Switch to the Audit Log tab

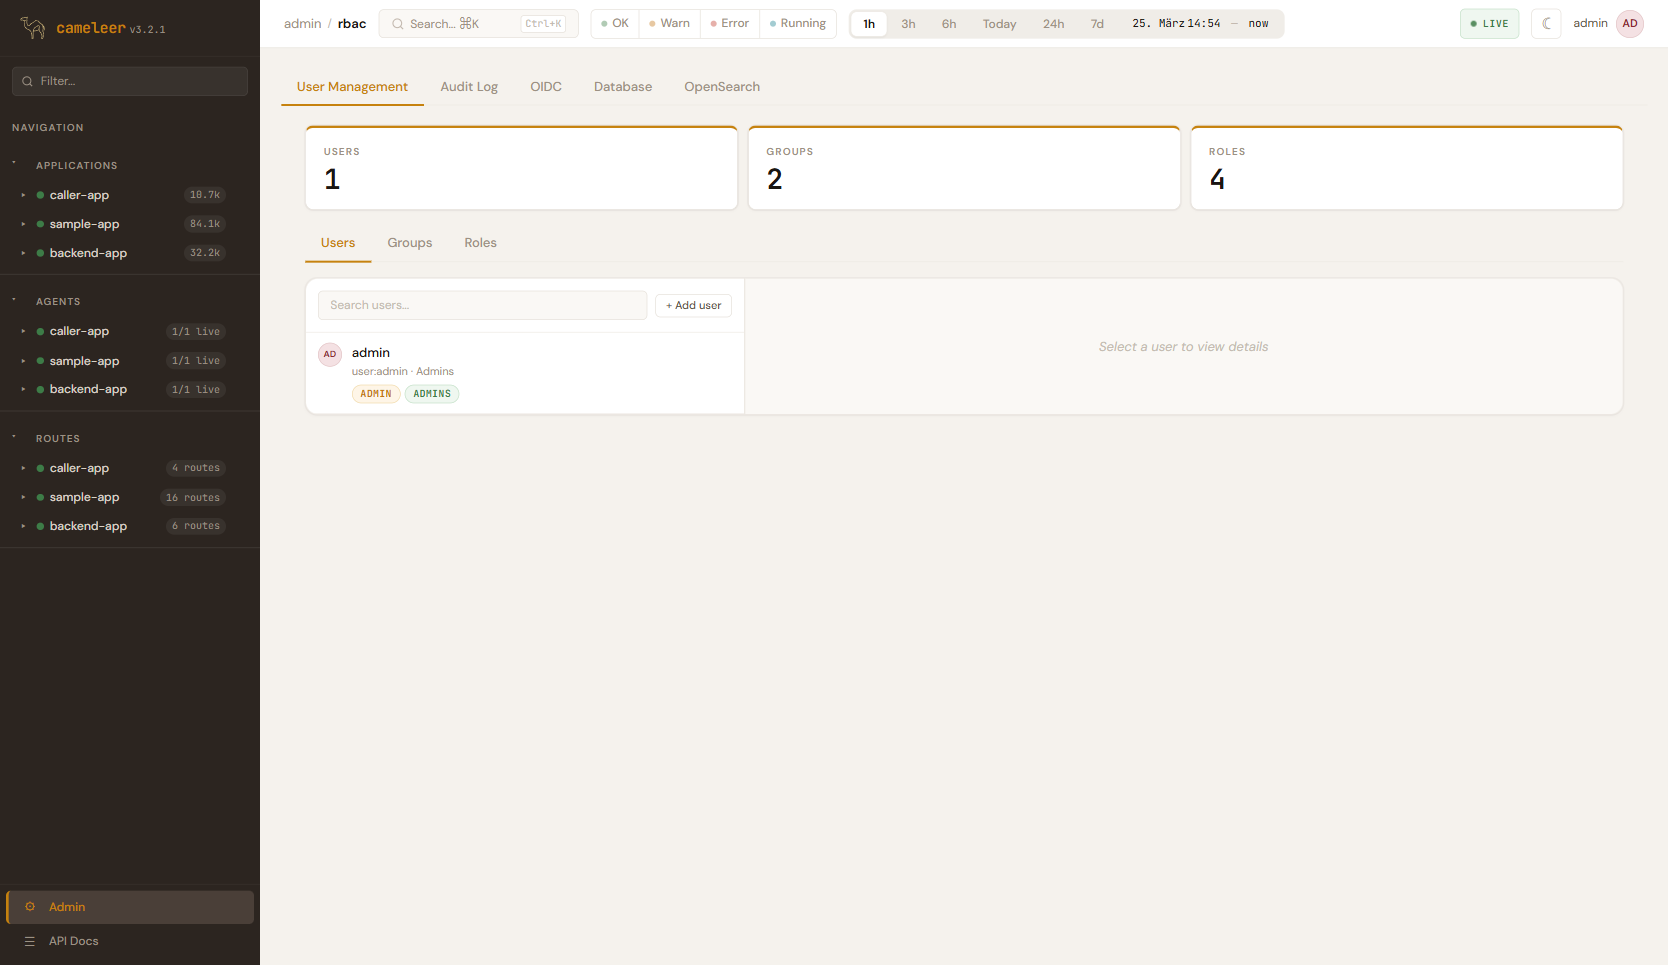tap(469, 87)
